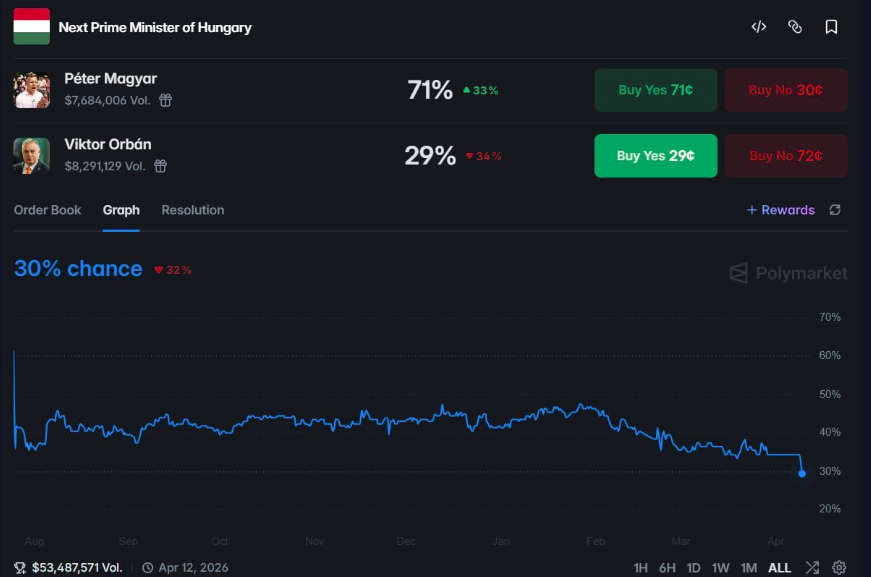Copy the market link icon
This screenshot has height=577, width=871.
(x=795, y=27)
